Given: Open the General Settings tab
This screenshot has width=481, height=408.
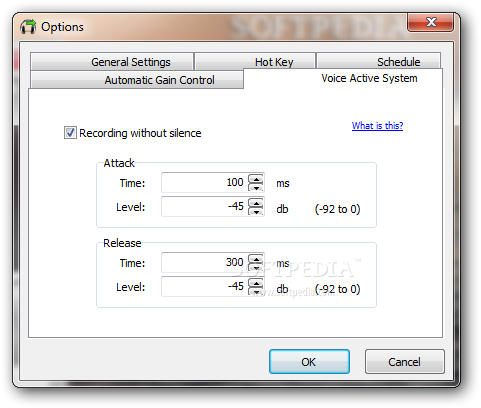Looking at the screenshot, I should [112, 62].
